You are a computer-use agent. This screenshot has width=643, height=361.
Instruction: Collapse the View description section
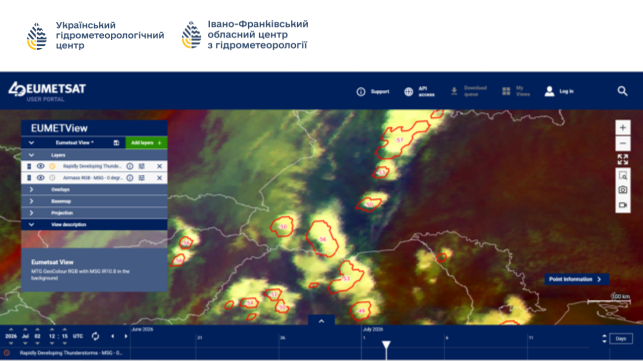[94, 224]
